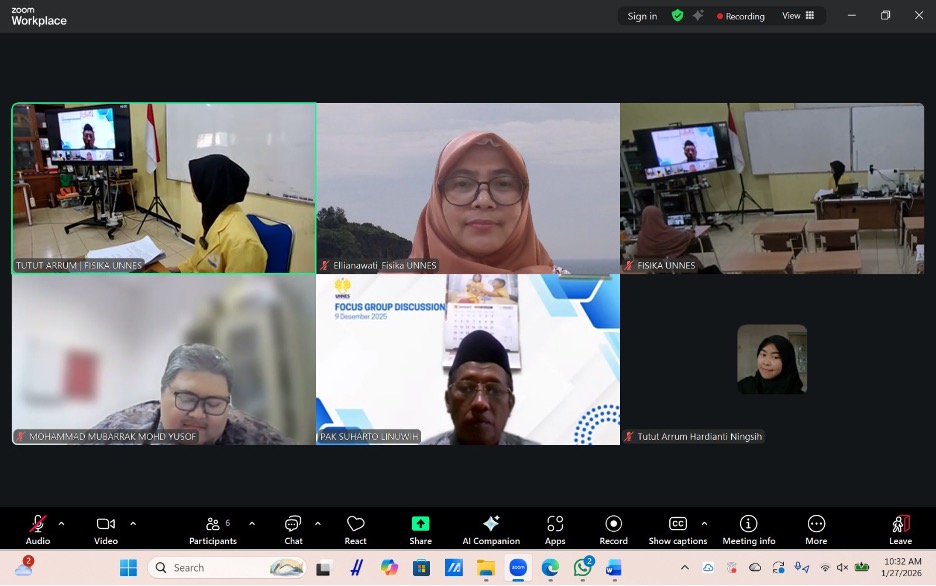The image size is (936, 586).
Task: Open the View layout menu at top
Action: [x=798, y=16]
